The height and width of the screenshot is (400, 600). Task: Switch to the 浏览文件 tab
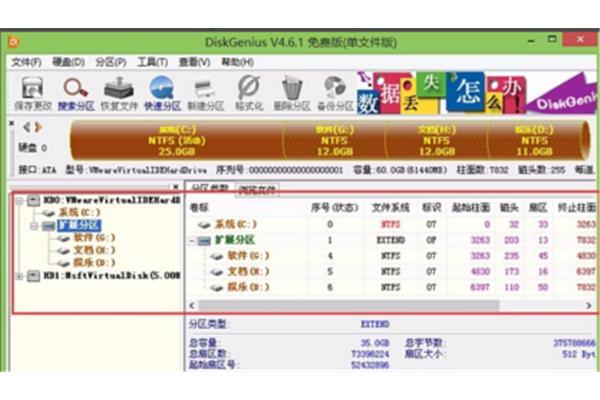coord(257,189)
